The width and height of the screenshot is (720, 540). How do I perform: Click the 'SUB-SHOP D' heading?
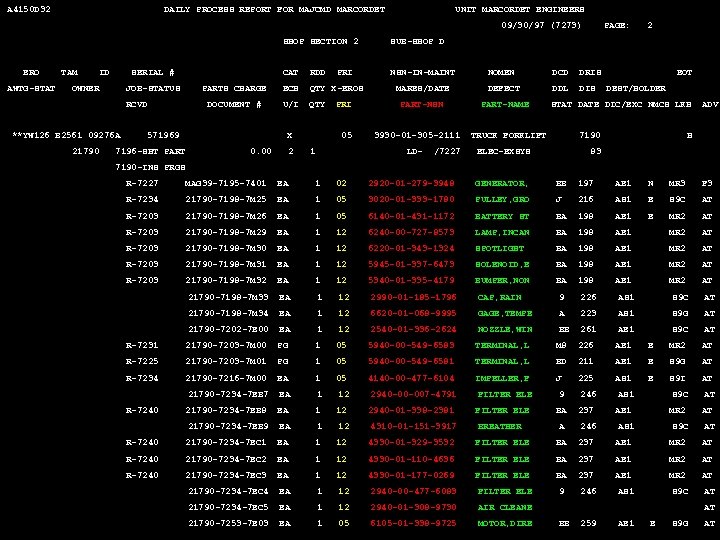[x=417, y=41]
